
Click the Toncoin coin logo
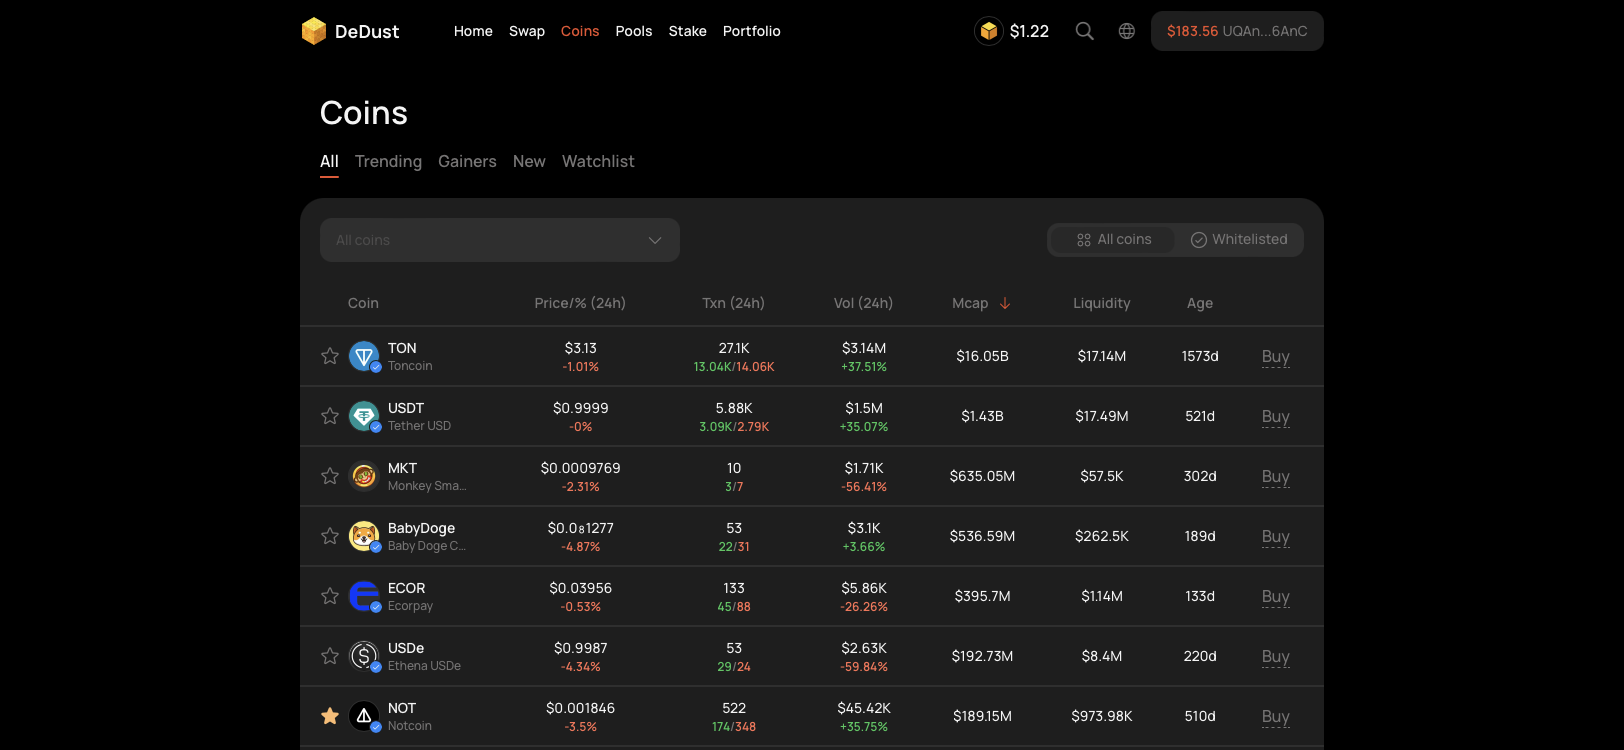[364, 356]
